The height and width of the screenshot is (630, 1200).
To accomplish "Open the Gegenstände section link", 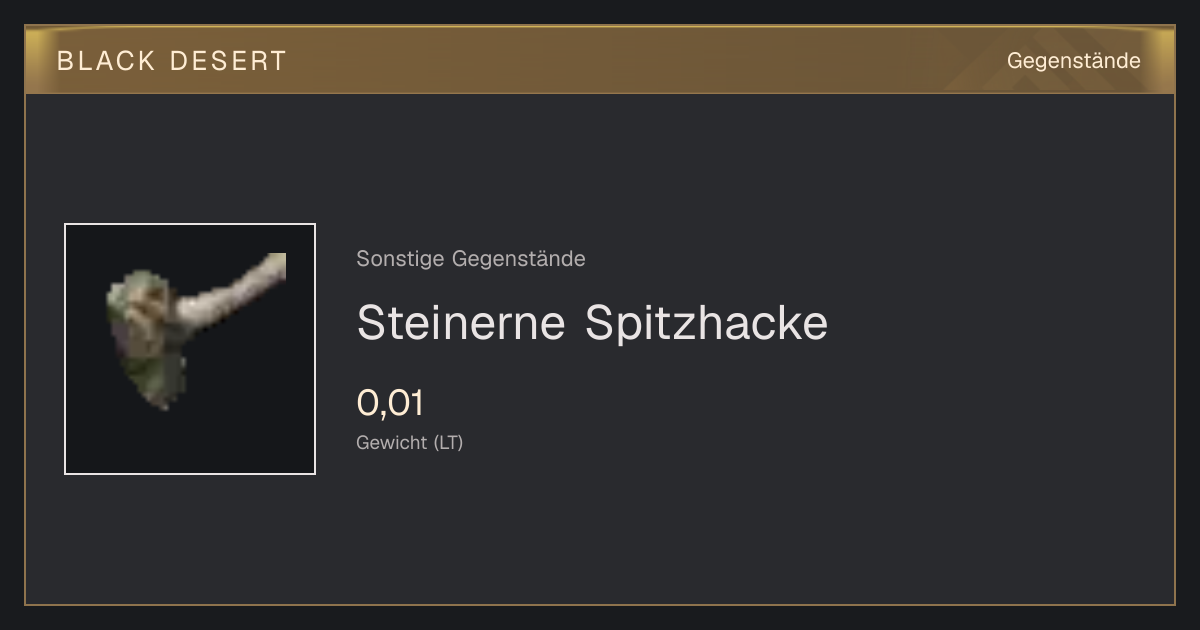I will (1073, 61).
